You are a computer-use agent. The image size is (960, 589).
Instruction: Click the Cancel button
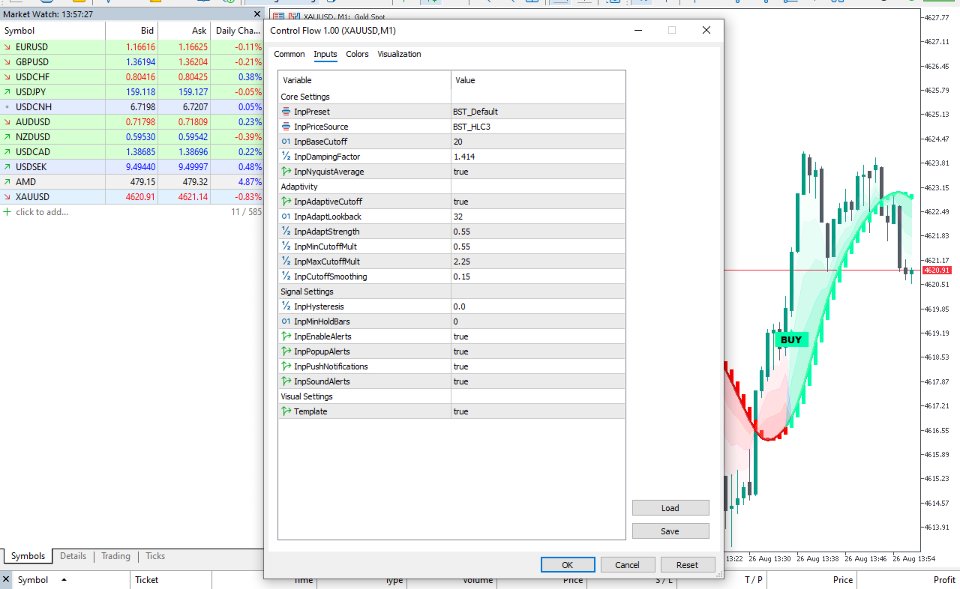click(x=627, y=565)
